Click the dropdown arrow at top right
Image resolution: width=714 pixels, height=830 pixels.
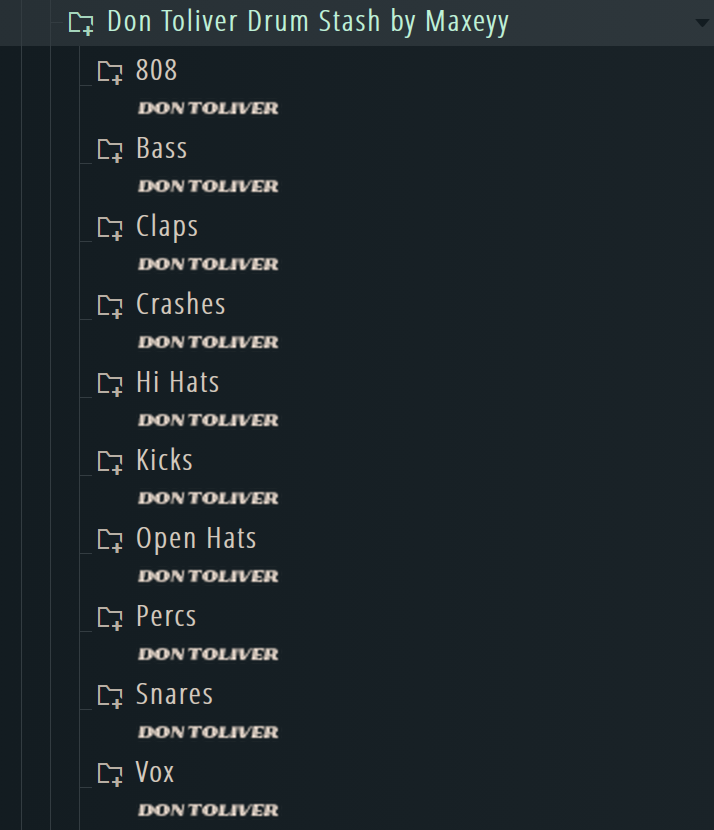point(702,23)
